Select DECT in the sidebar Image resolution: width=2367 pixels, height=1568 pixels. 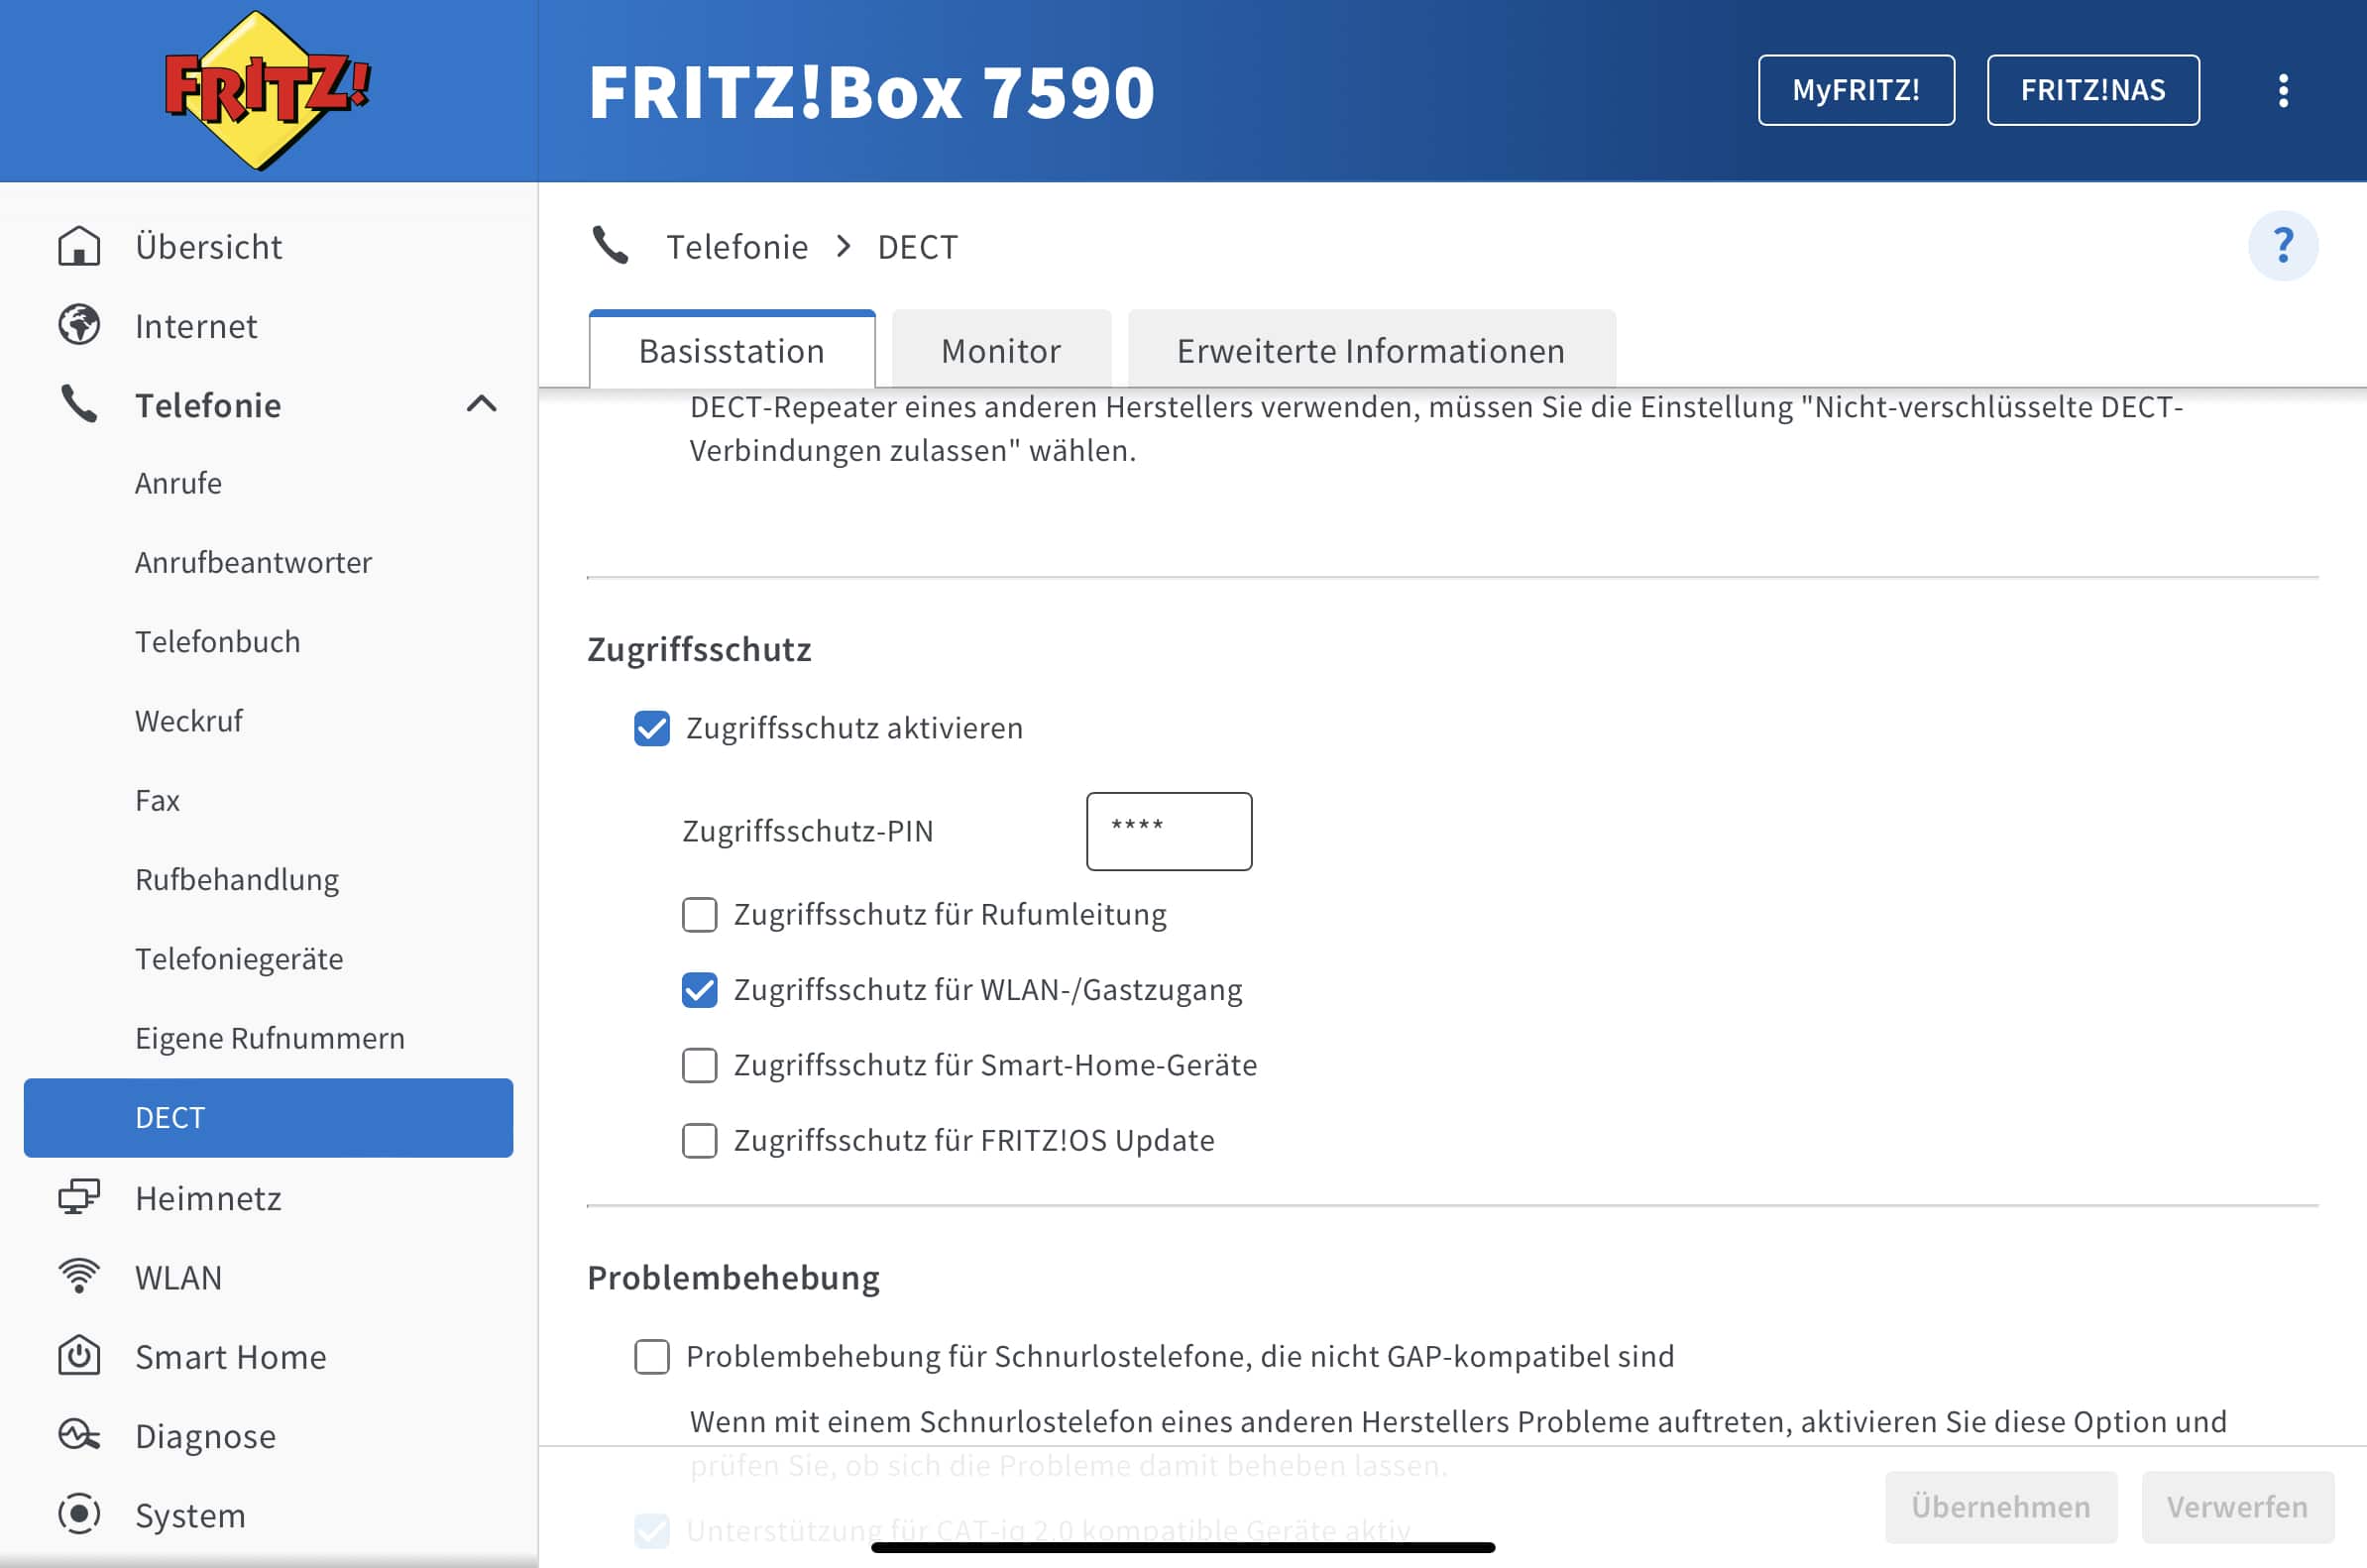click(268, 1117)
